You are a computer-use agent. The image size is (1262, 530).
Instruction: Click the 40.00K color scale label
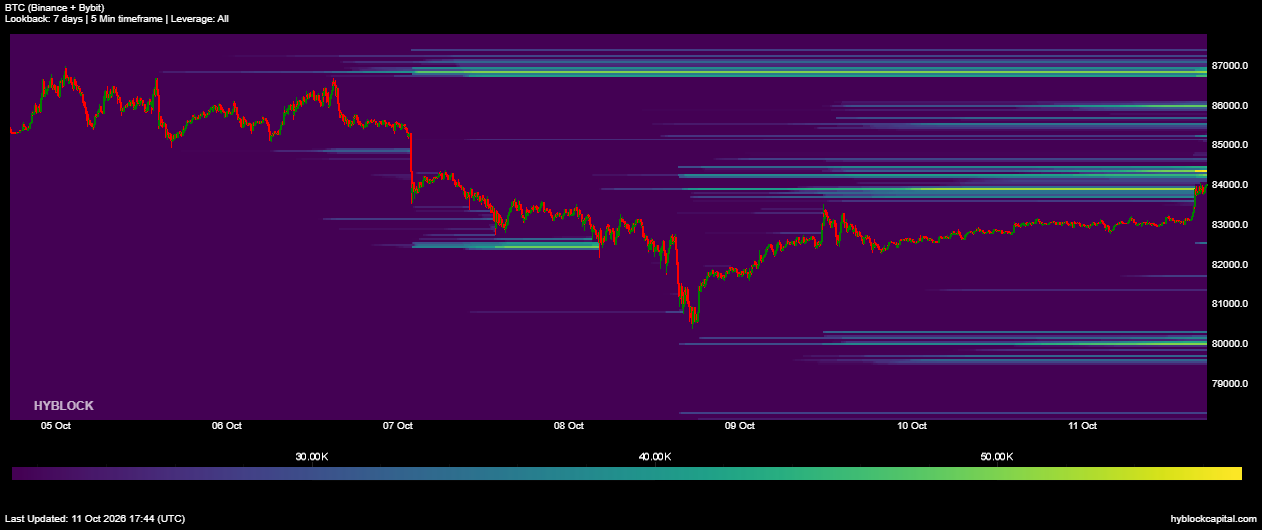655,457
